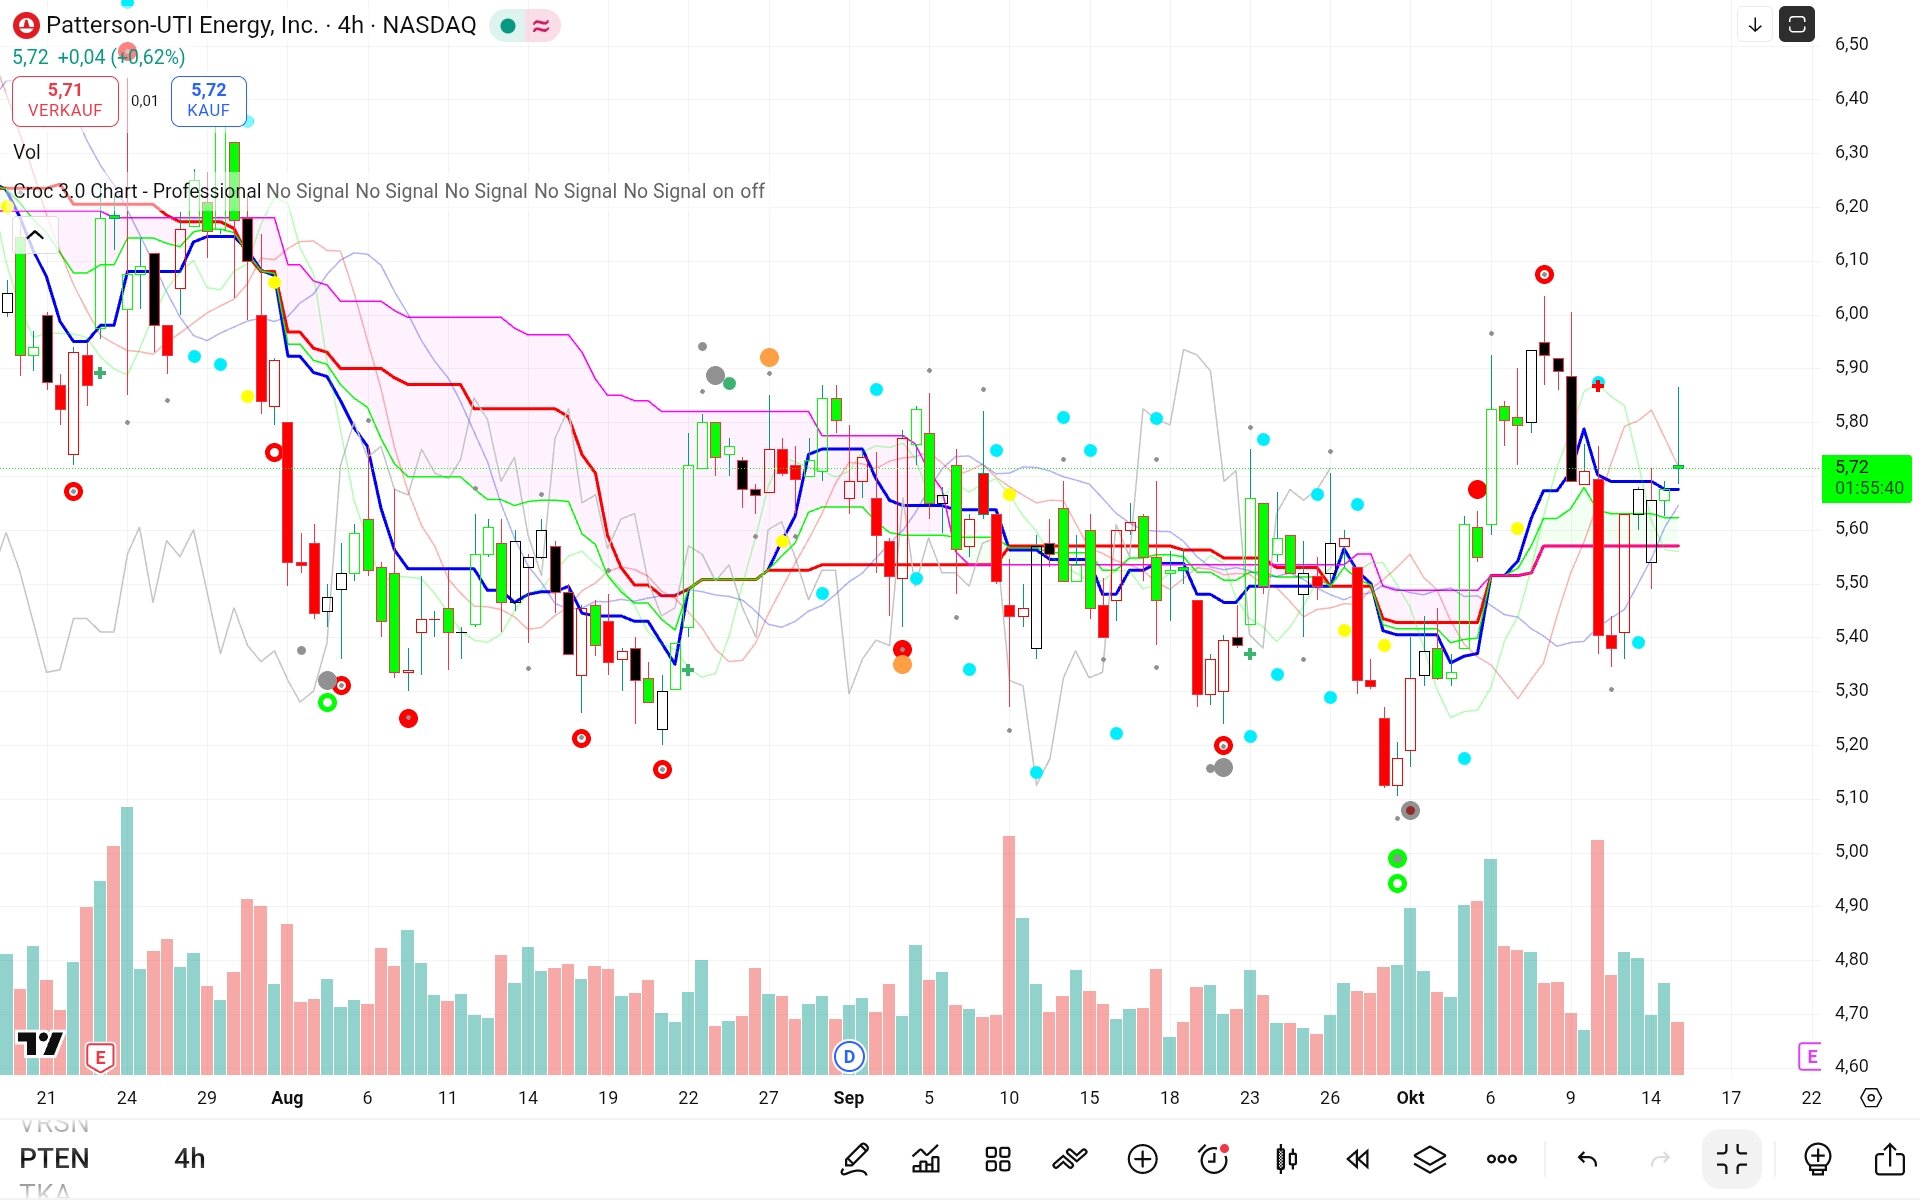This screenshot has width=1920, height=1200.
Task: Open the indicators icon
Action: pos(1069,1159)
